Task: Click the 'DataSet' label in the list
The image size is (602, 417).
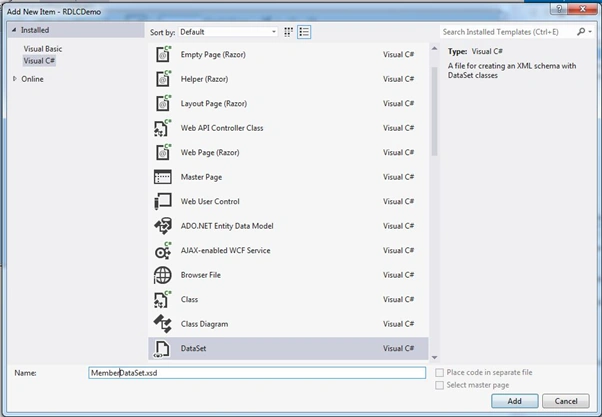Action: tap(193, 348)
